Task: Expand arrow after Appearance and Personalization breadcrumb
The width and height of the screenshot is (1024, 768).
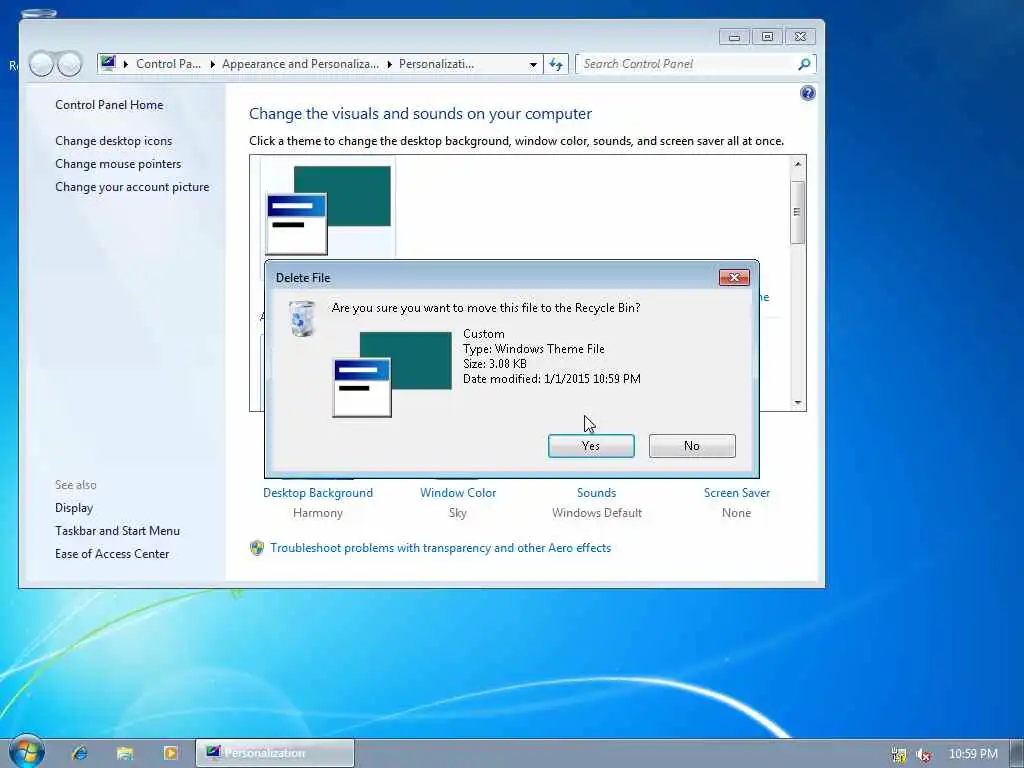Action: coord(389,64)
